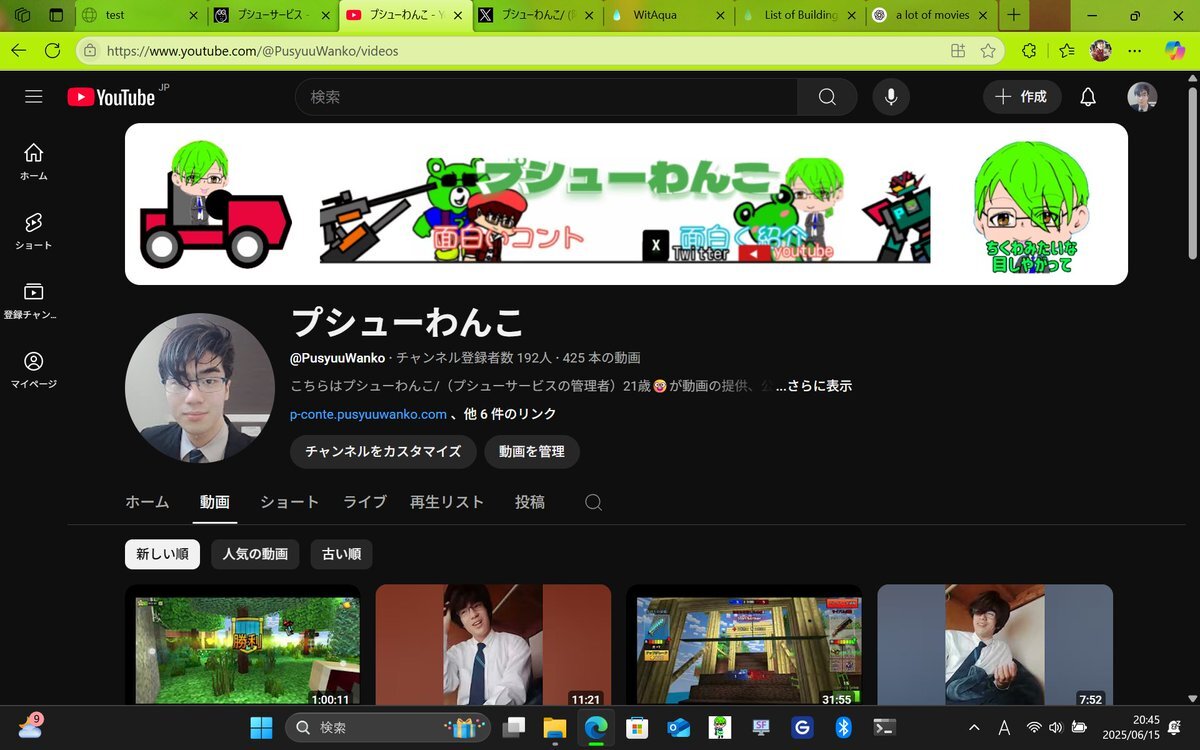Open the channel ショート tab
This screenshot has height=750, width=1200.
click(289, 502)
